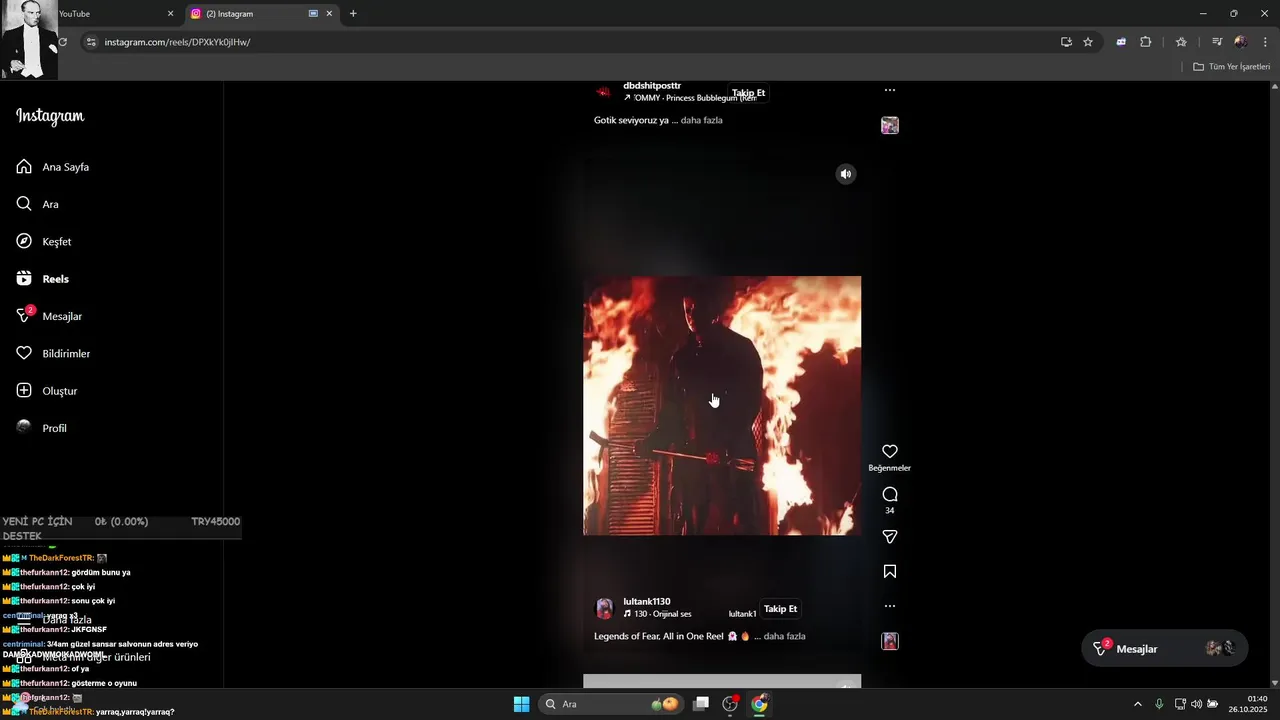Click the microphone icon in system tray

coord(1159,704)
